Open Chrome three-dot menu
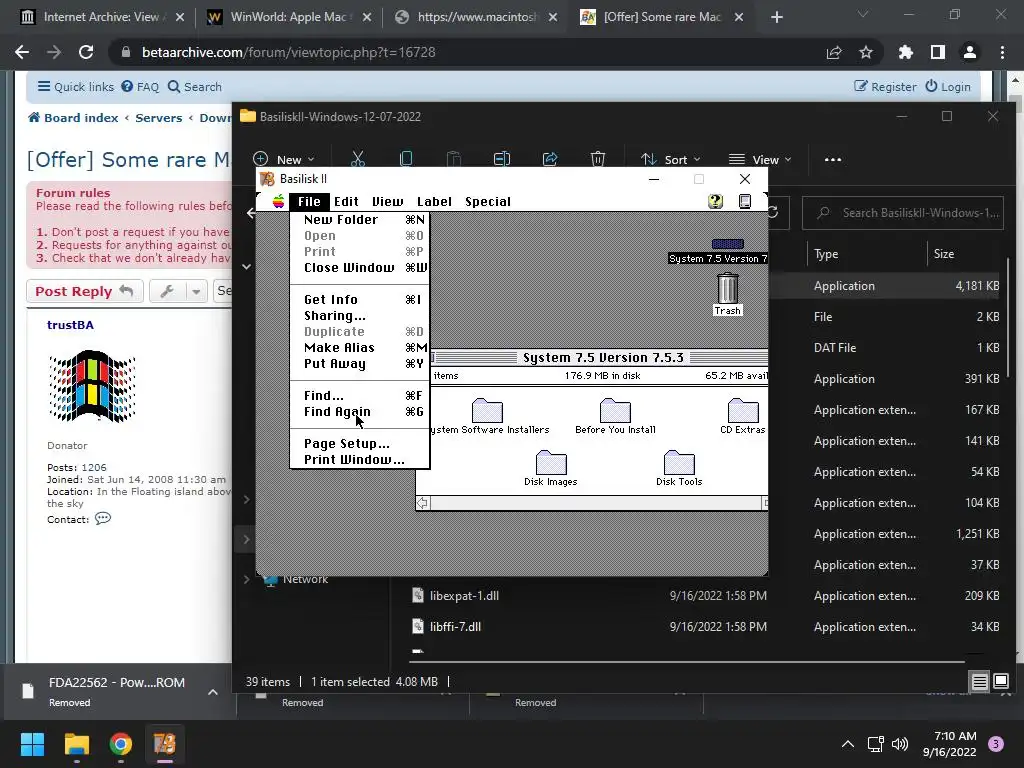Image resolution: width=1024 pixels, height=768 pixels. click(1002, 52)
